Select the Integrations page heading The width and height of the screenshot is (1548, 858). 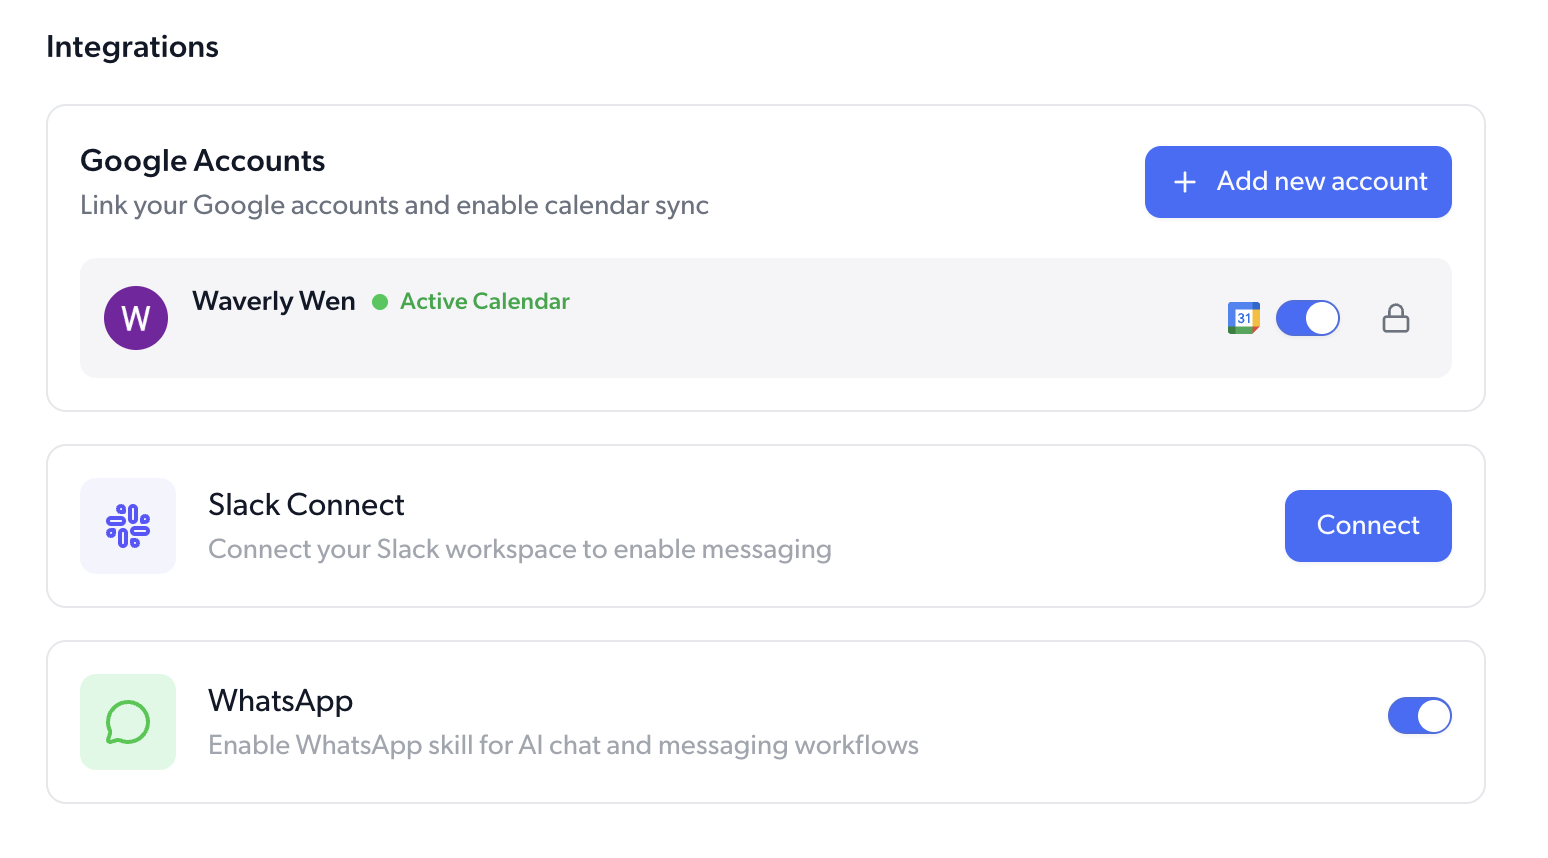pyautogui.click(x=132, y=47)
